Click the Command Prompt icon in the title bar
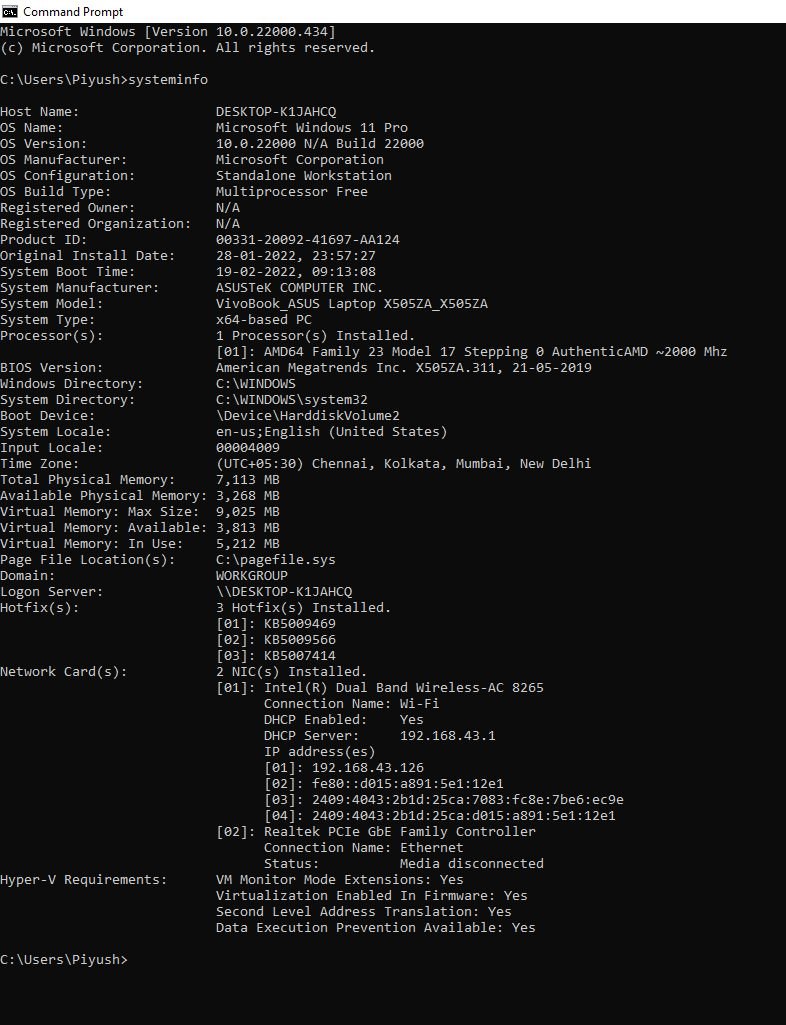786x1025 pixels. click(10, 11)
